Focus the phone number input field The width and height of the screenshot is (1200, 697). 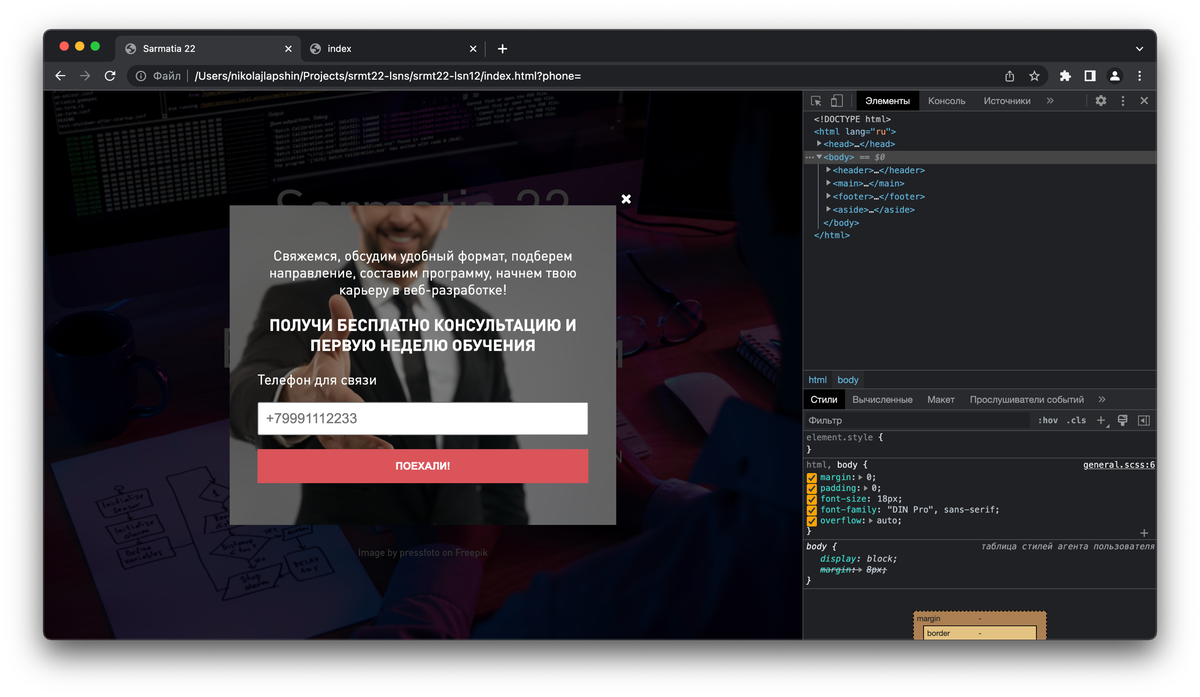[x=423, y=419]
